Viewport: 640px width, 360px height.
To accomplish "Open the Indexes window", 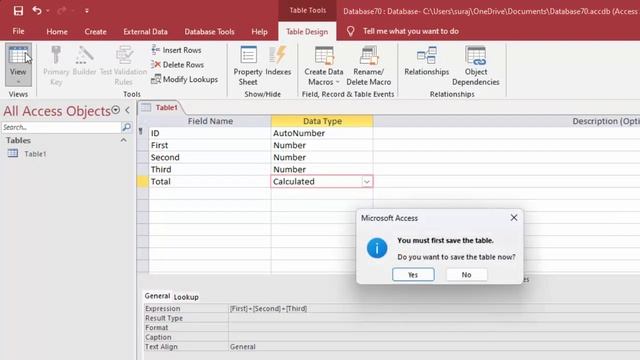I will coord(278,61).
